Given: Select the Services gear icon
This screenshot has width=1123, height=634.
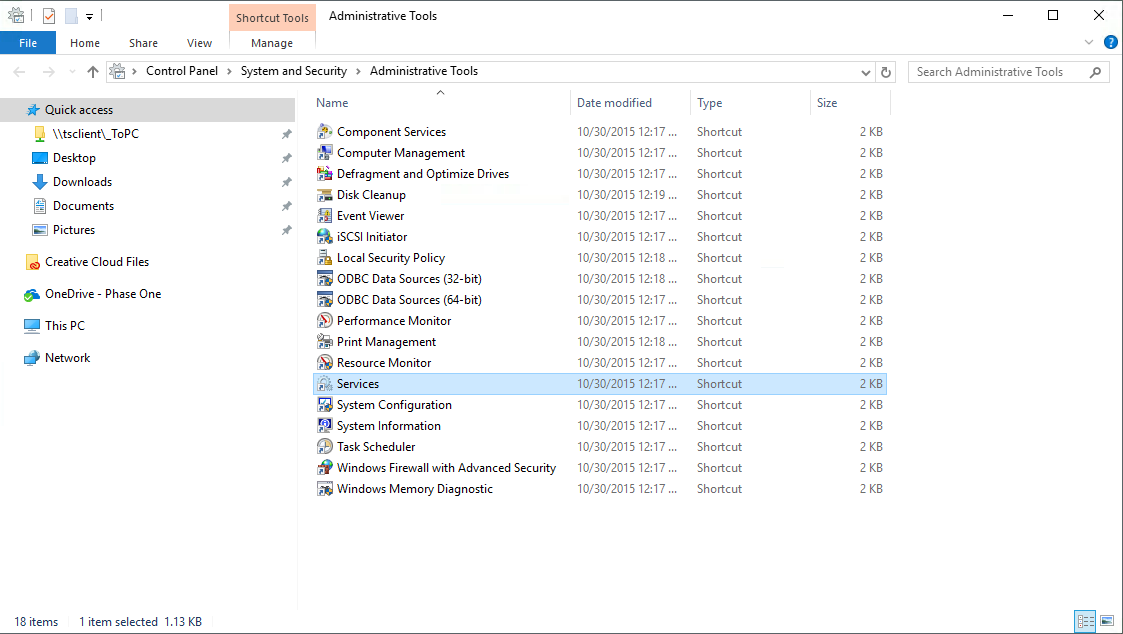Looking at the screenshot, I should [324, 384].
